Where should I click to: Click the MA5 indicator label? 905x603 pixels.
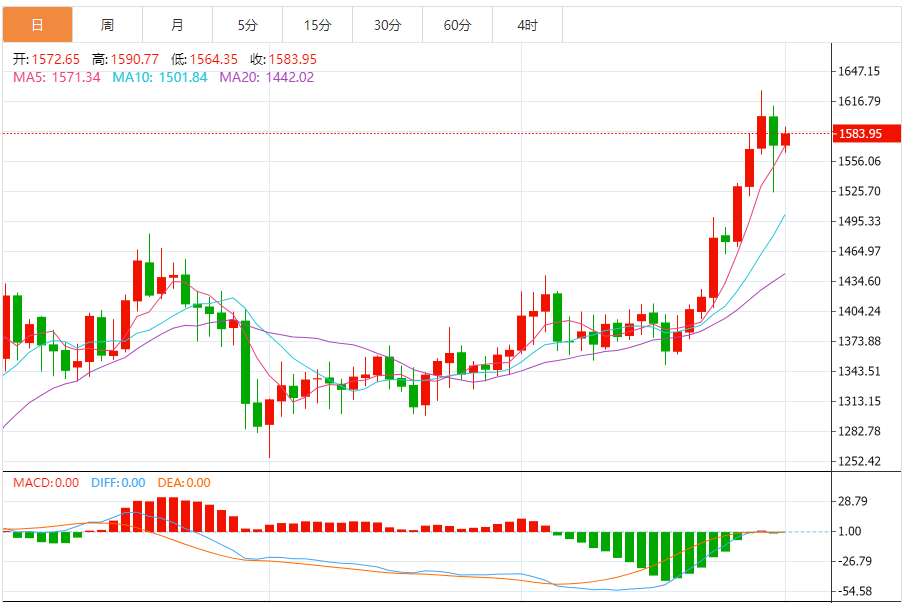point(56,77)
